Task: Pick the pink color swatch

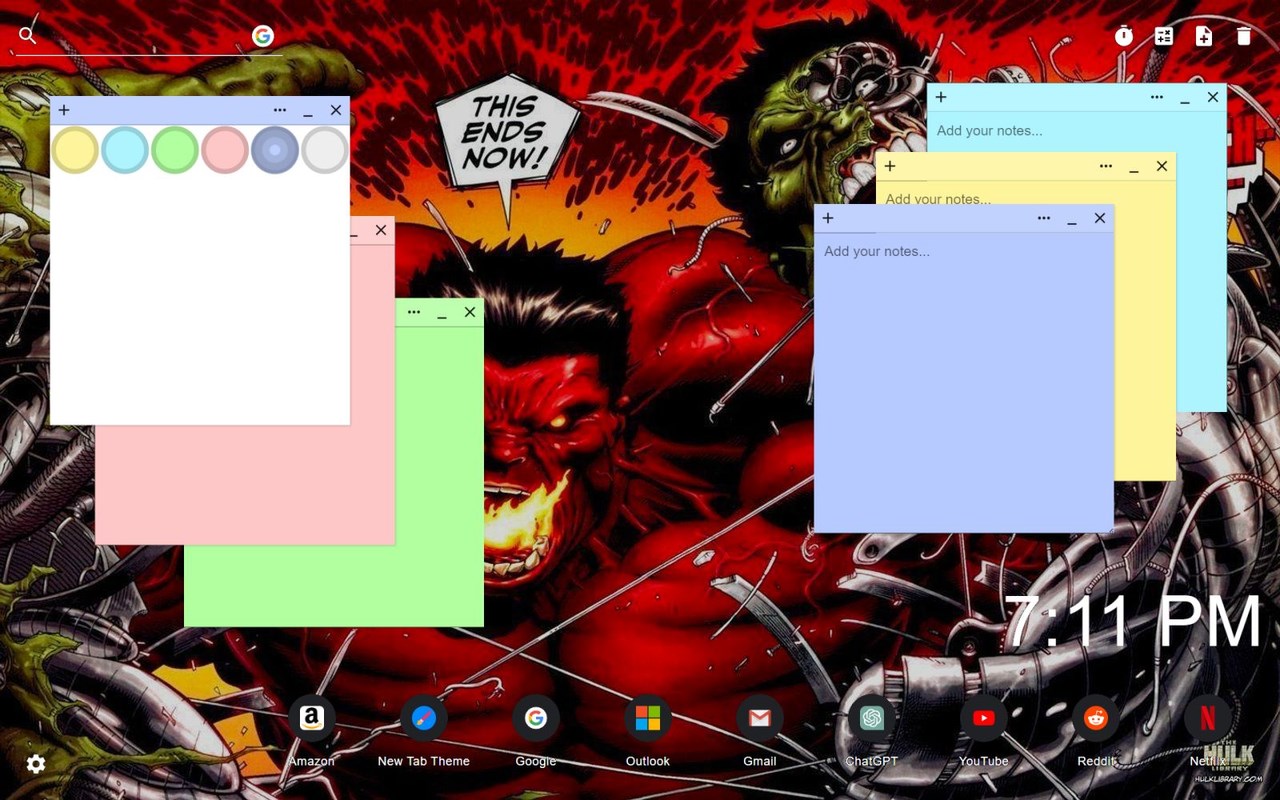Action: (225, 150)
